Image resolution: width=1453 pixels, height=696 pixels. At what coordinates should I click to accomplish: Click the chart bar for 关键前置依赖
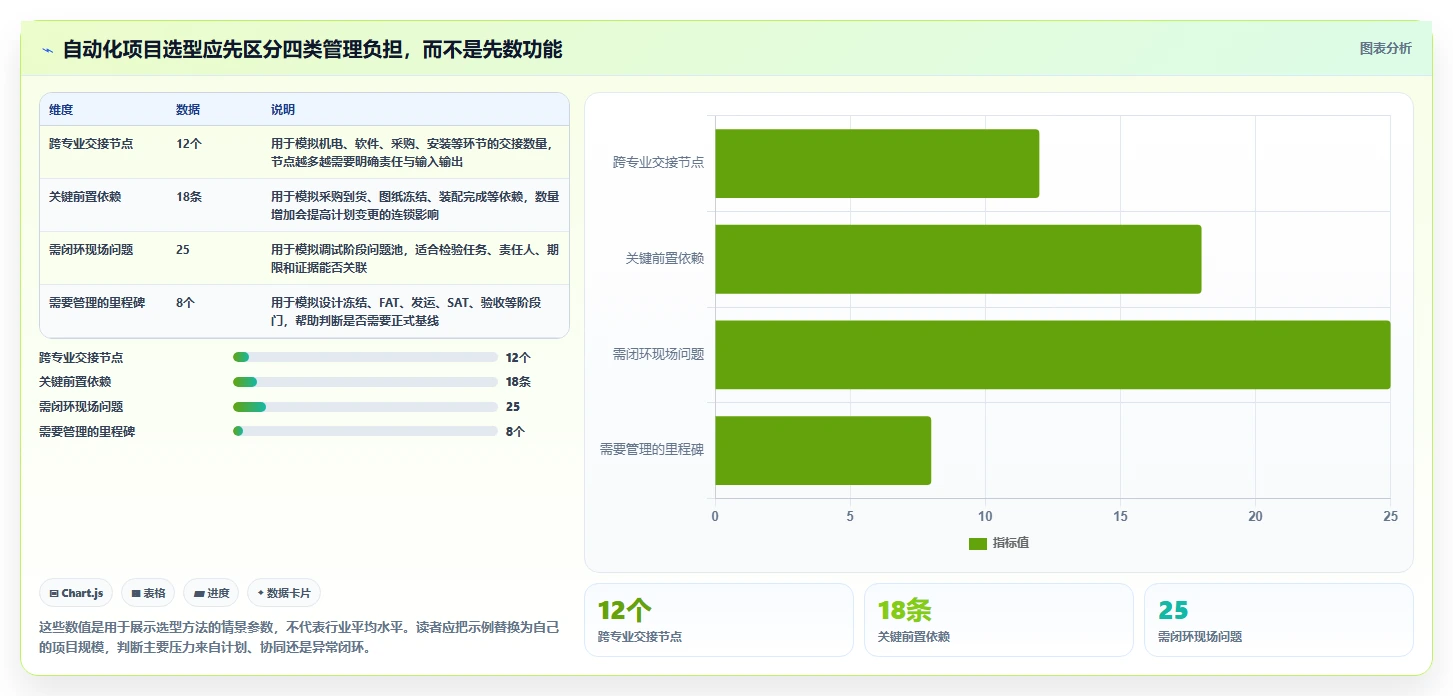coord(958,259)
